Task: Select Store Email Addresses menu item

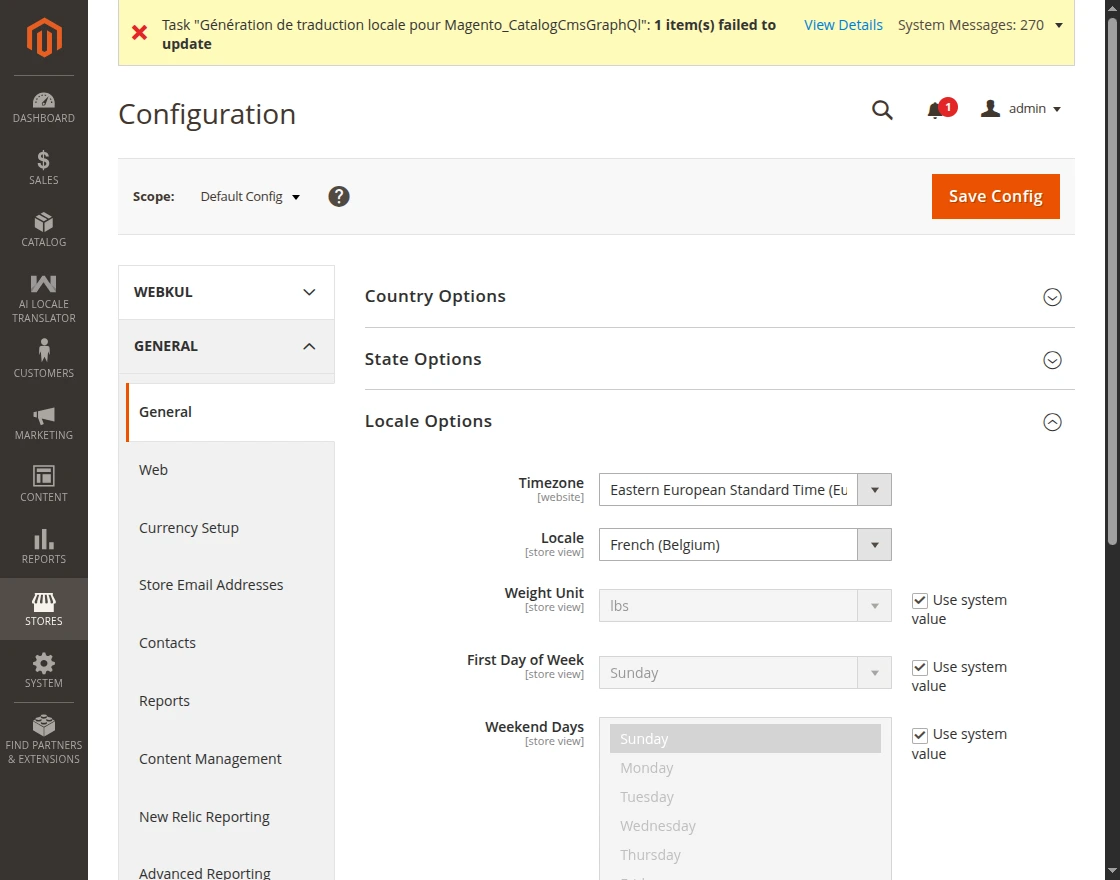Action: click(211, 585)
